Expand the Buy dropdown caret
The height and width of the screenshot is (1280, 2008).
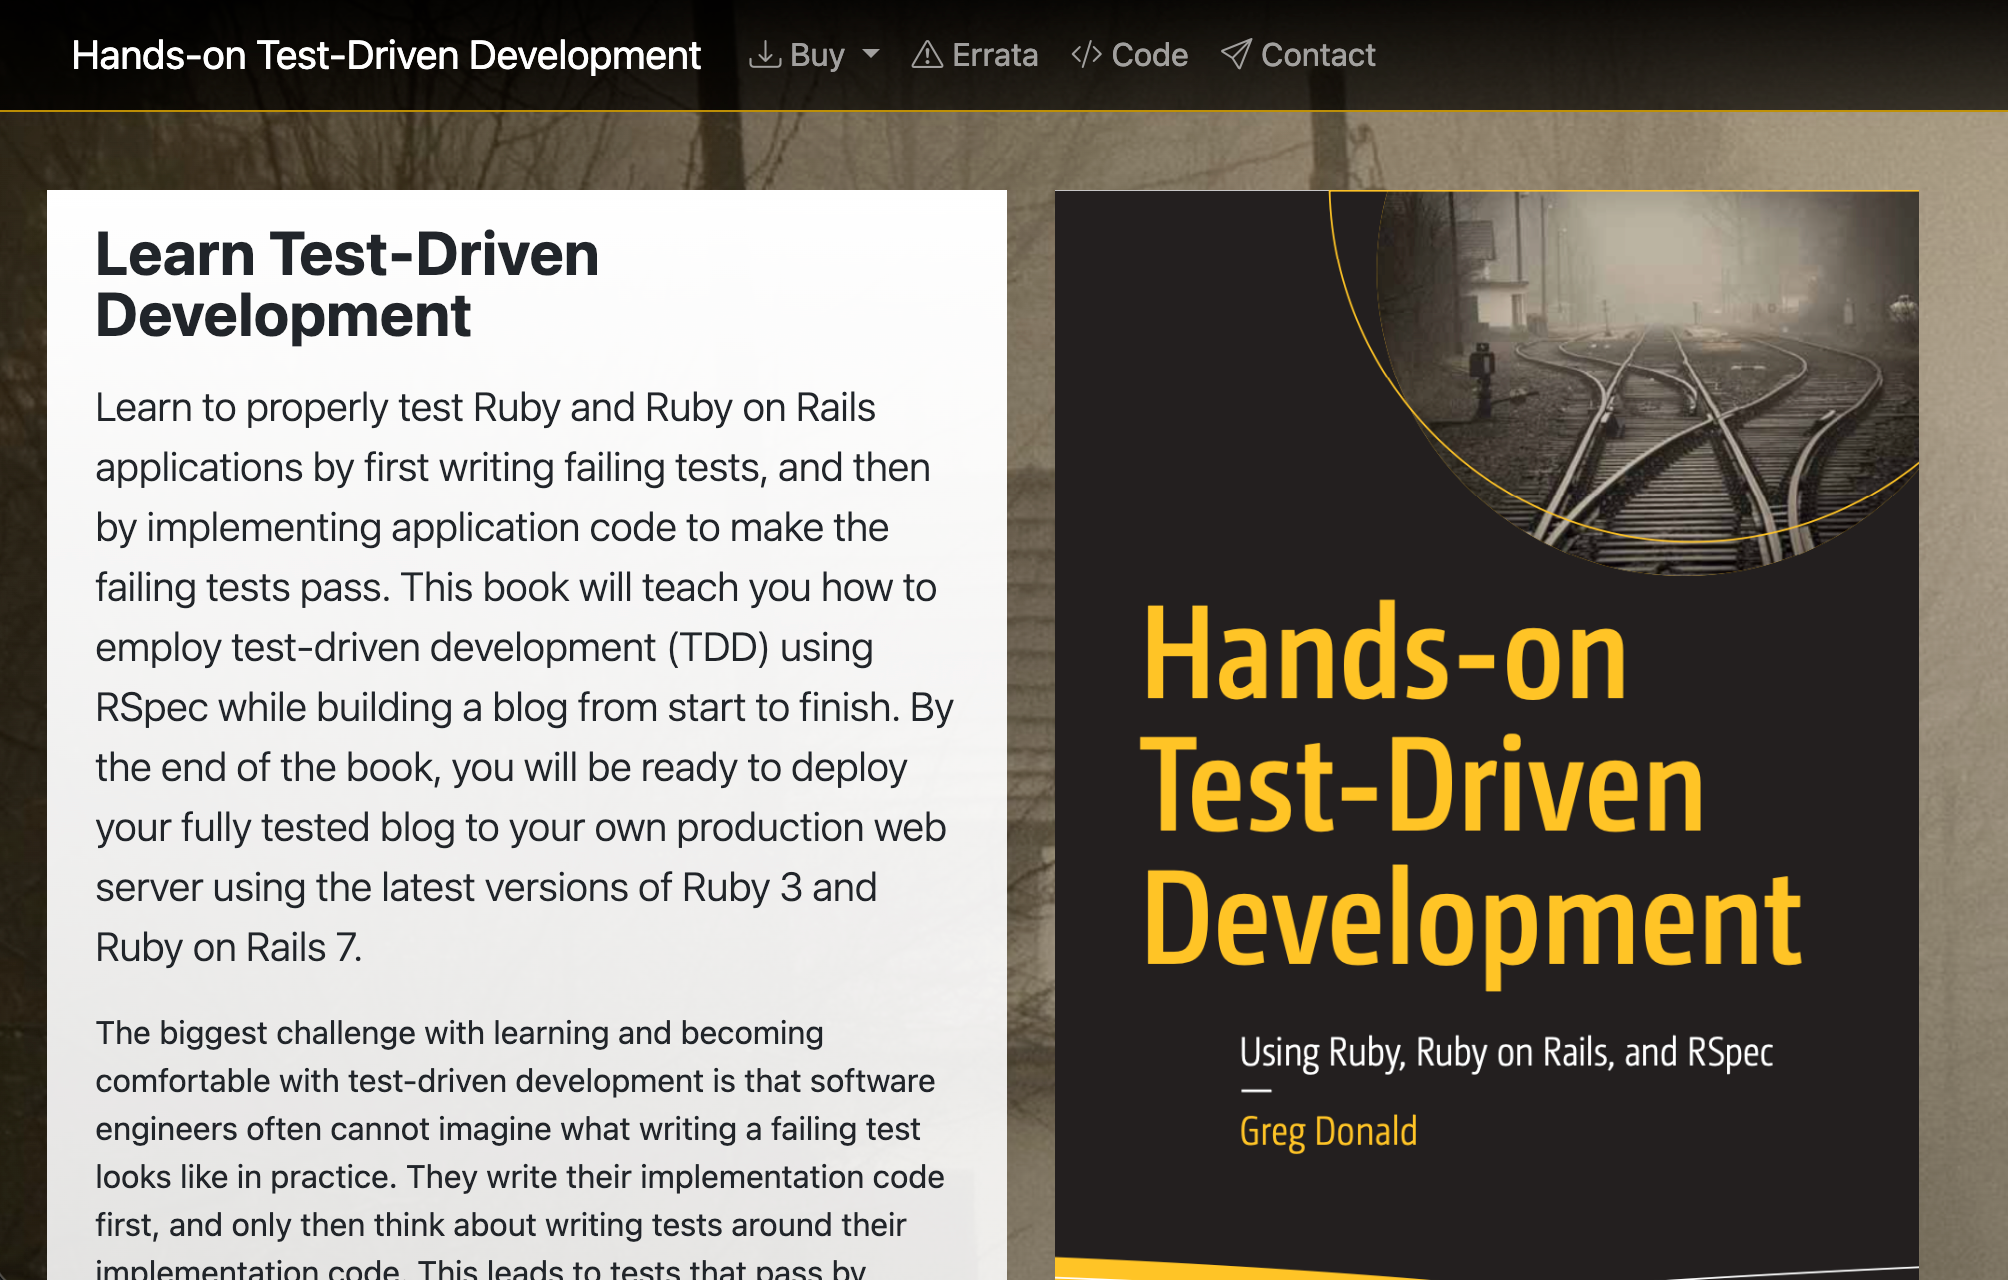tap(871, 54)
